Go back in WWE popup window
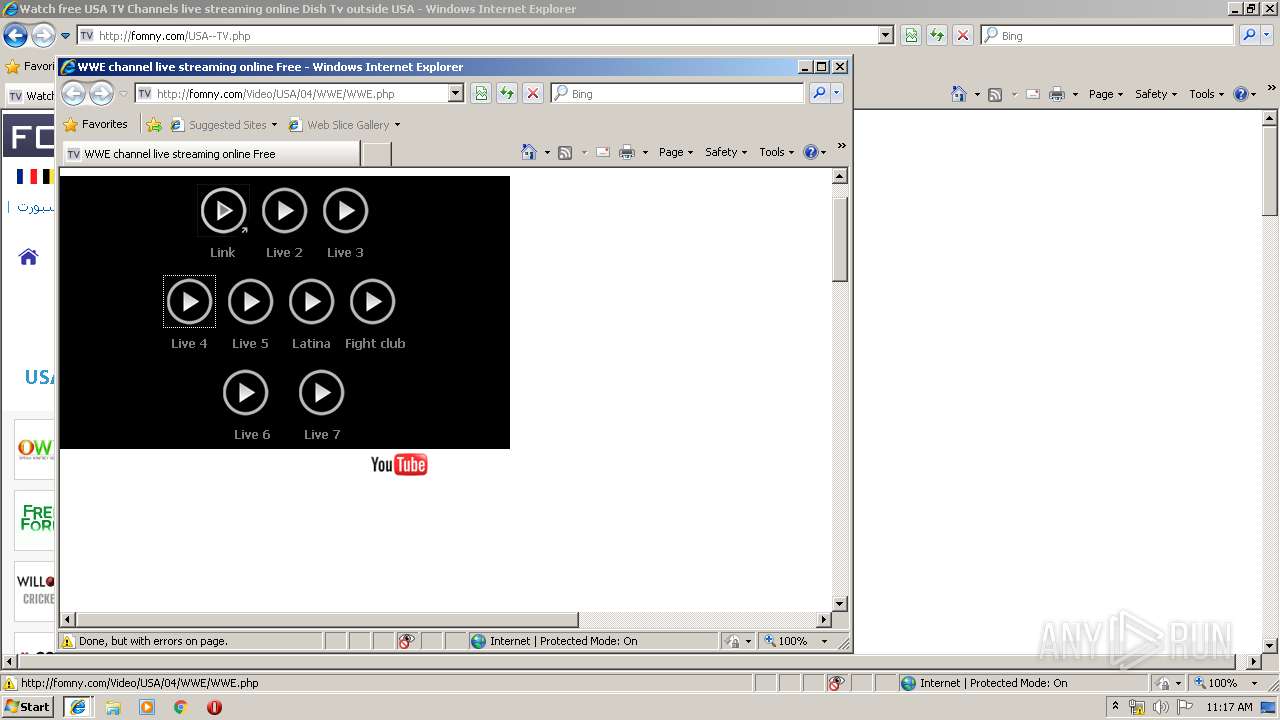 pos(73,93)
